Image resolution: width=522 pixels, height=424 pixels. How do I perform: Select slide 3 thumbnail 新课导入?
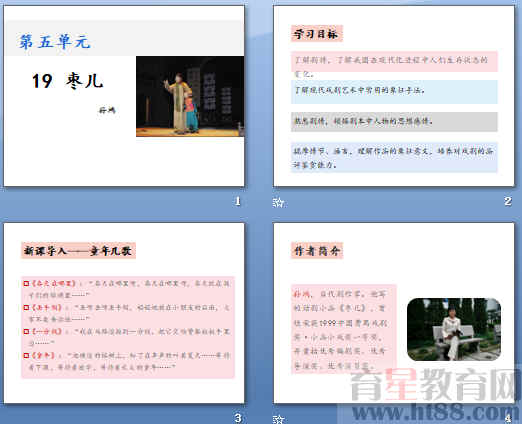(124, 313)
